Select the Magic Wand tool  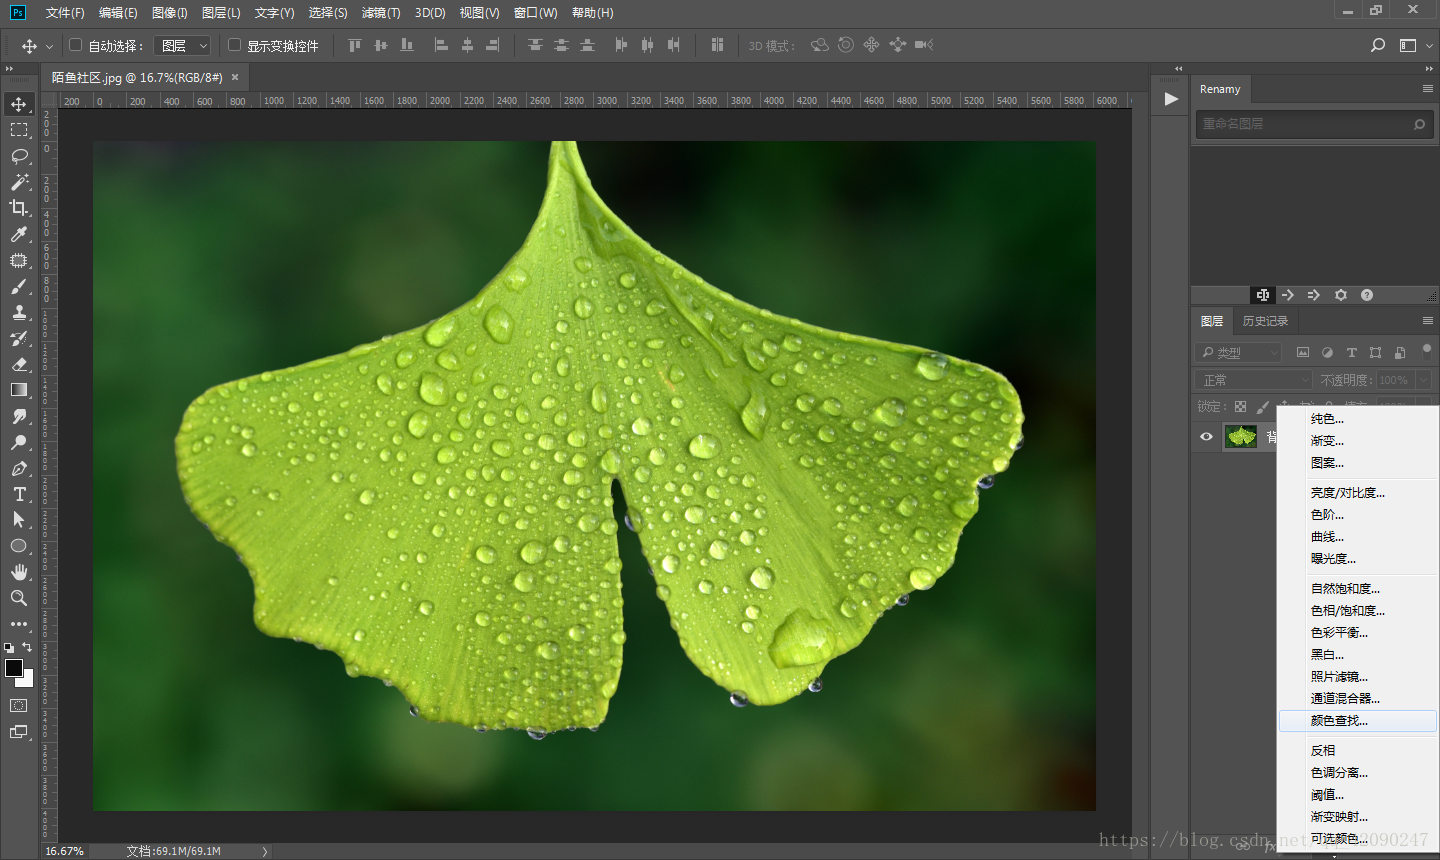pos(19,182)
